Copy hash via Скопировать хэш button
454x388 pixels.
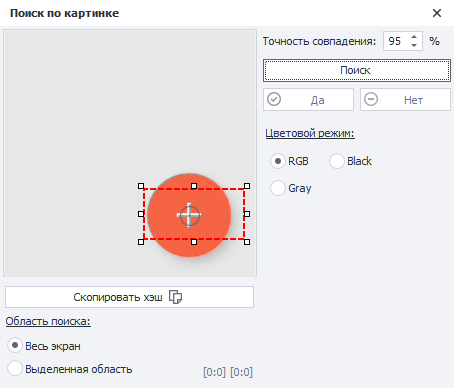pos(129,297)
